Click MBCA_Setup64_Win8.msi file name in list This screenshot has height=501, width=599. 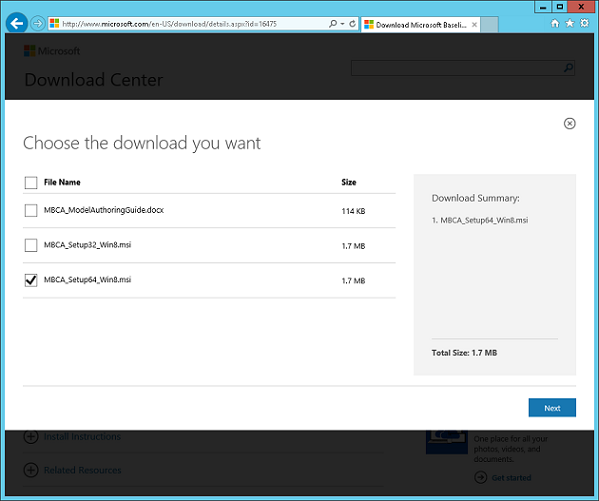(x=87, y=280)
